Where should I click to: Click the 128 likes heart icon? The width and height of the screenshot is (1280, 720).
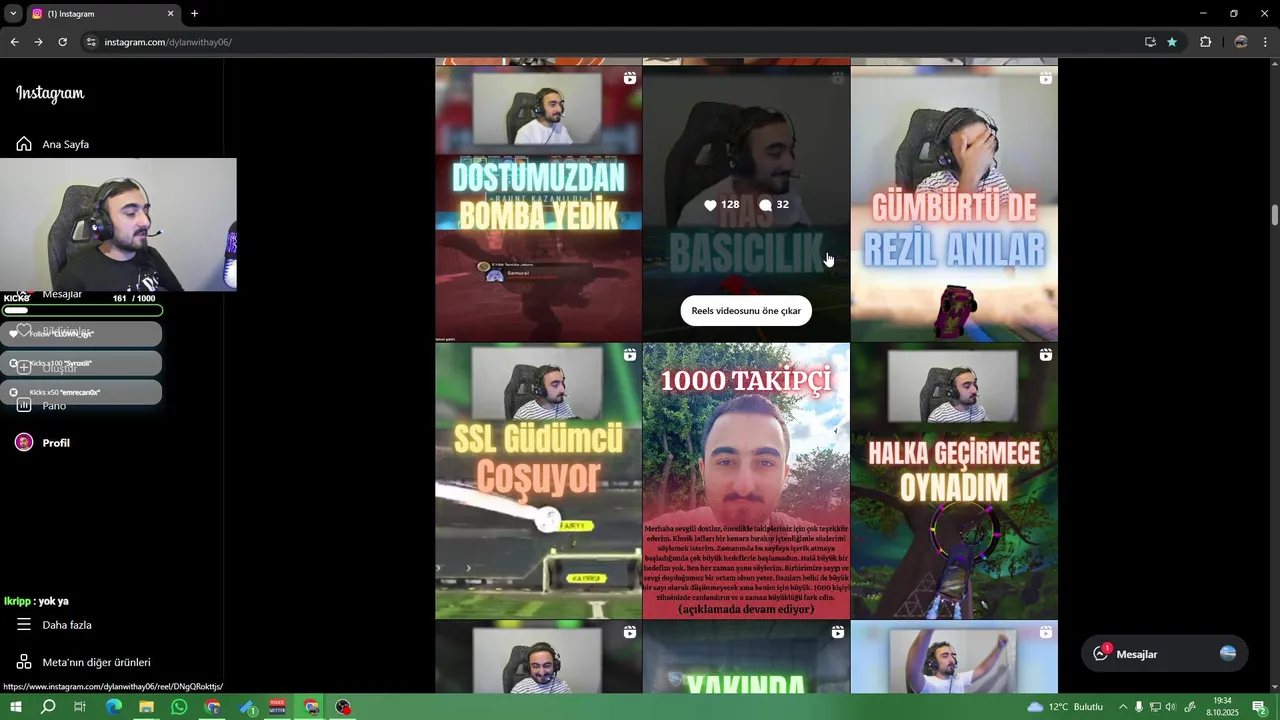point(710,205)
